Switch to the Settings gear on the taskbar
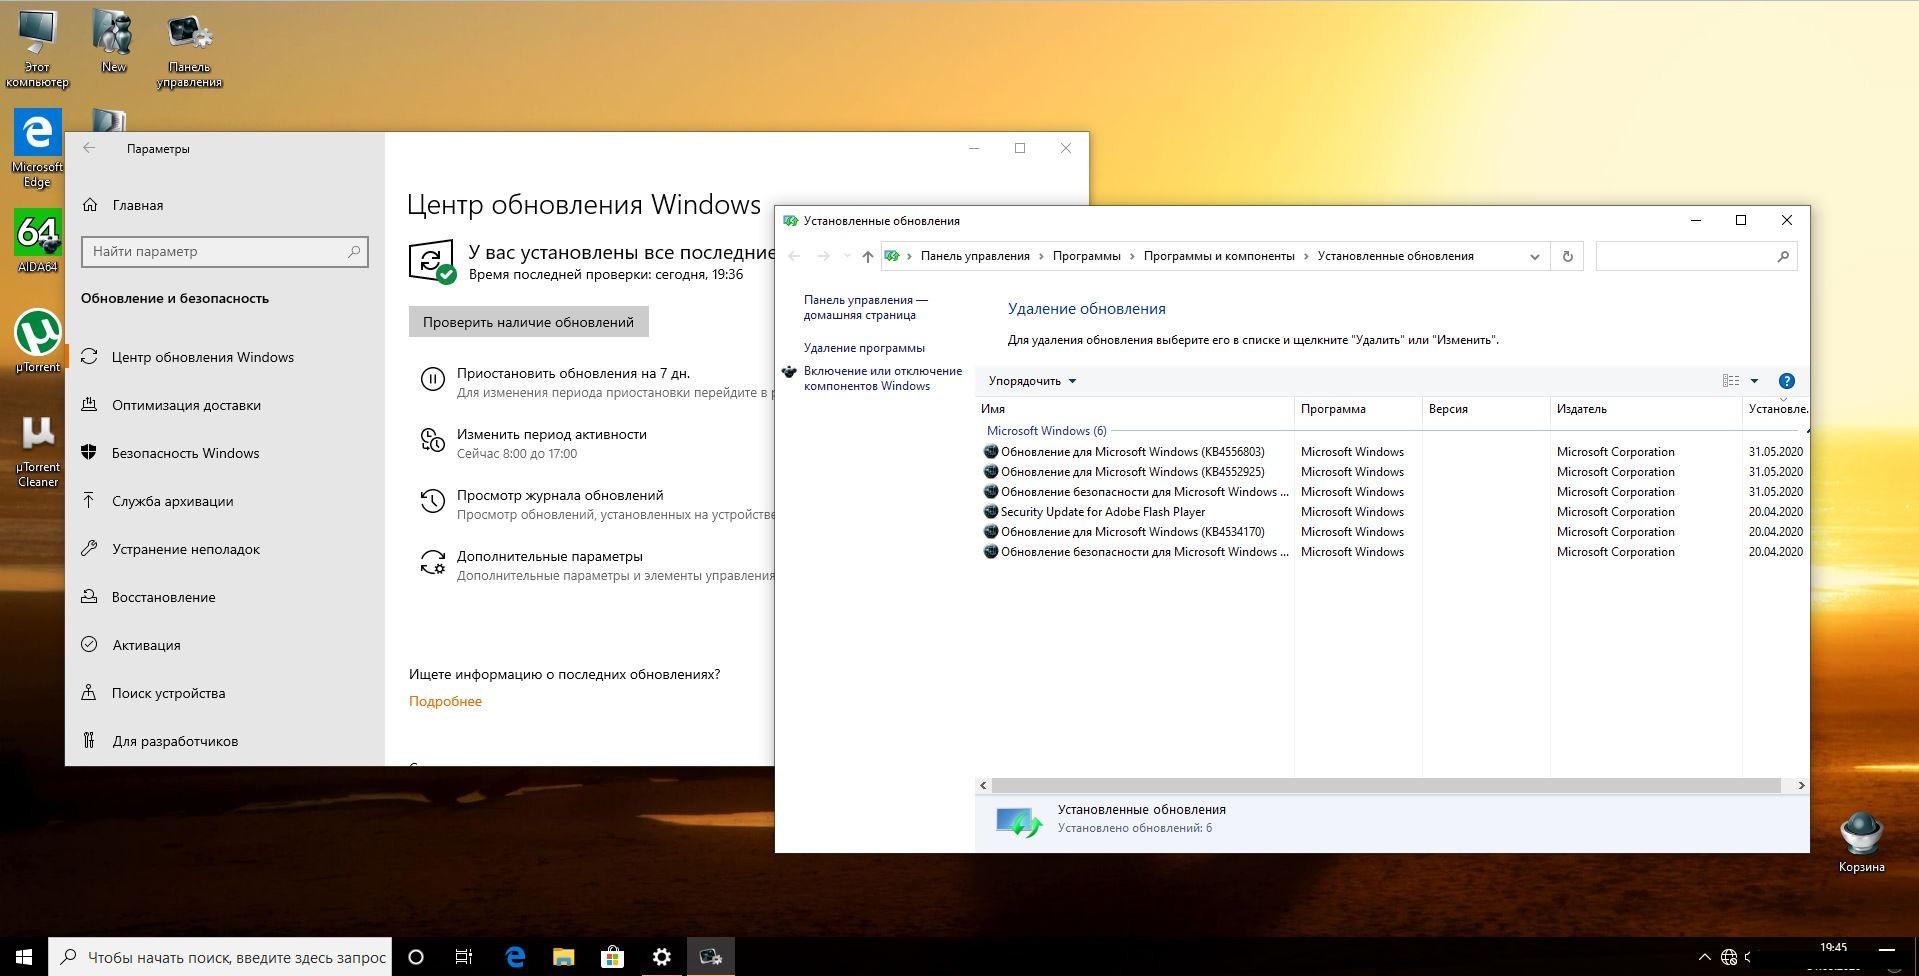Image resolution: width=1919 pixels, height=976 pixels. 661,957
